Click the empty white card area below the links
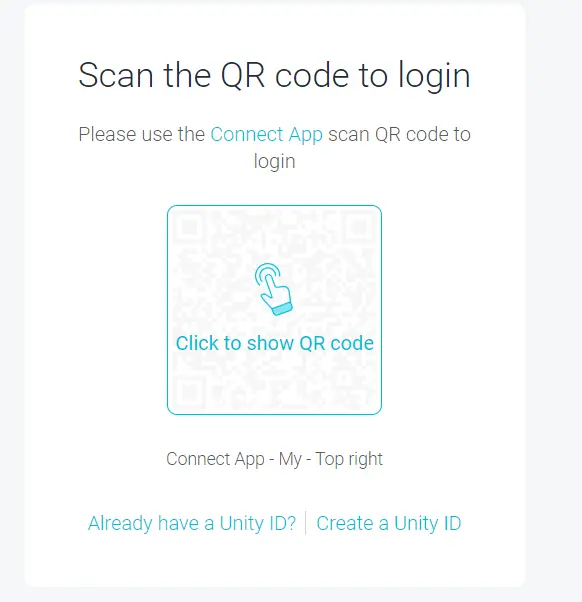 pyautogui.click(x=274, y=562)
